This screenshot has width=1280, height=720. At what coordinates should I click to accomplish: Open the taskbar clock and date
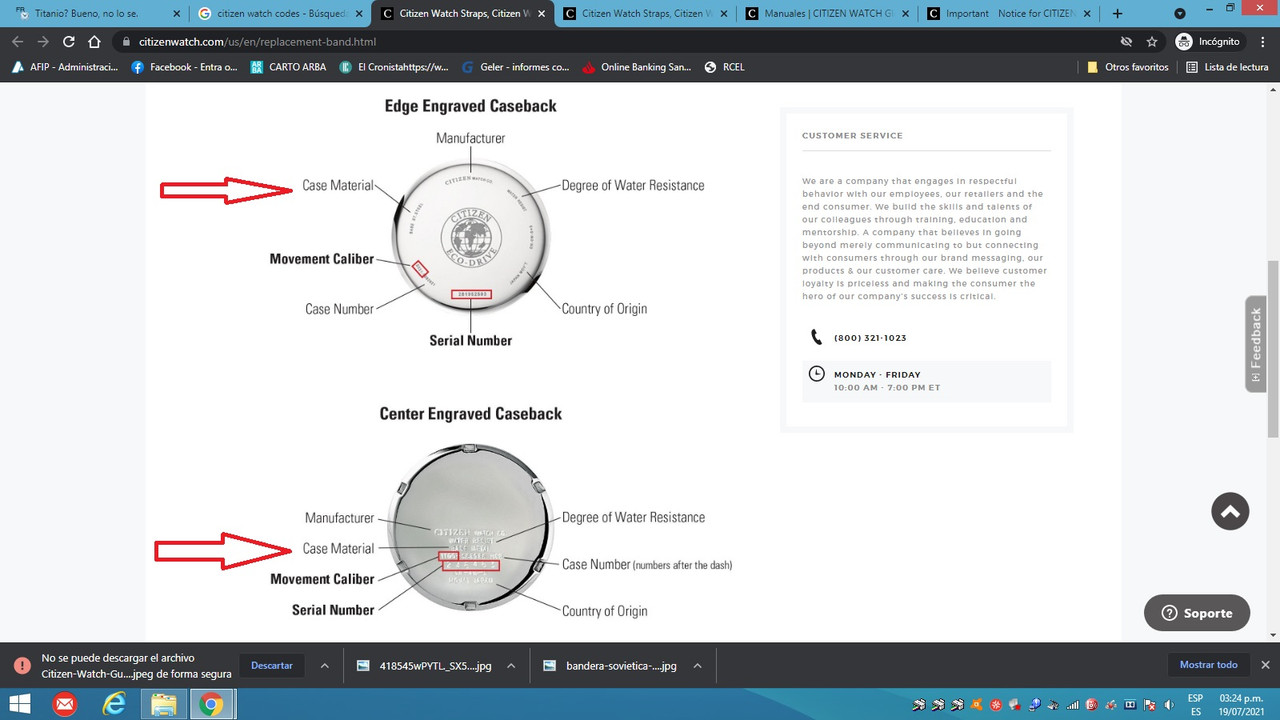[1239, 704]
